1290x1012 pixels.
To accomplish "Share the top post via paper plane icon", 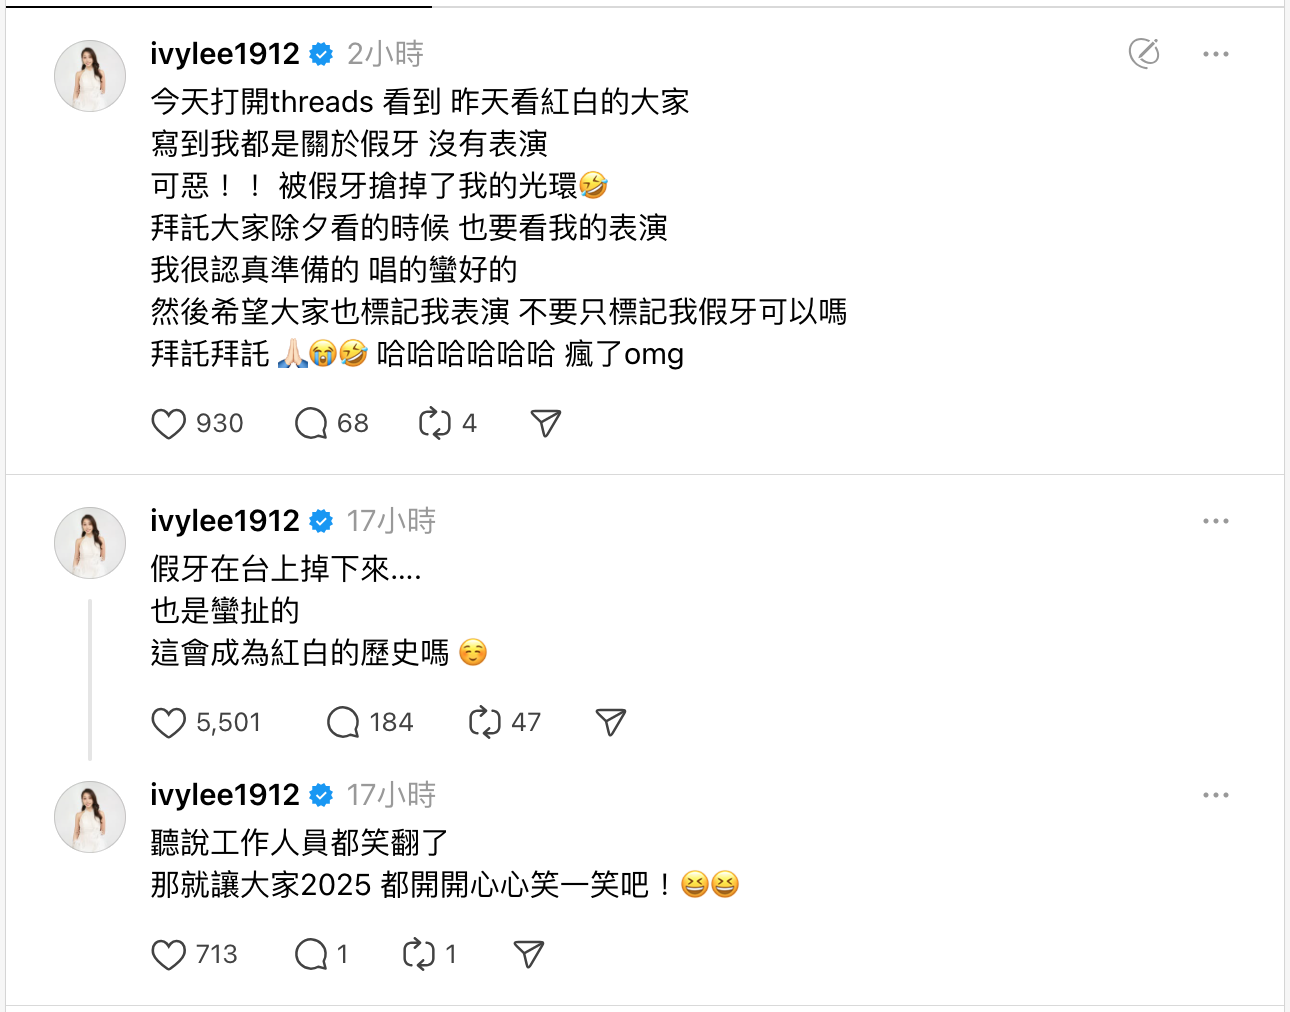I will tap(545, 424).
